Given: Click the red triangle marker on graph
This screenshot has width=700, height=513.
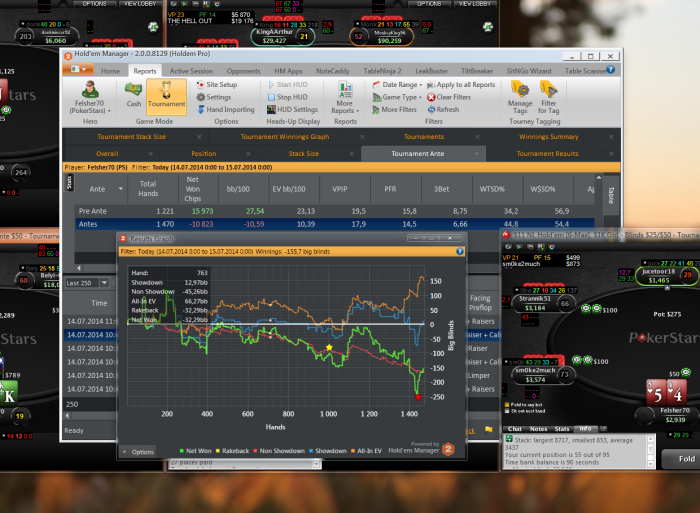Looking at the screenshot, I should click(418, 397).
